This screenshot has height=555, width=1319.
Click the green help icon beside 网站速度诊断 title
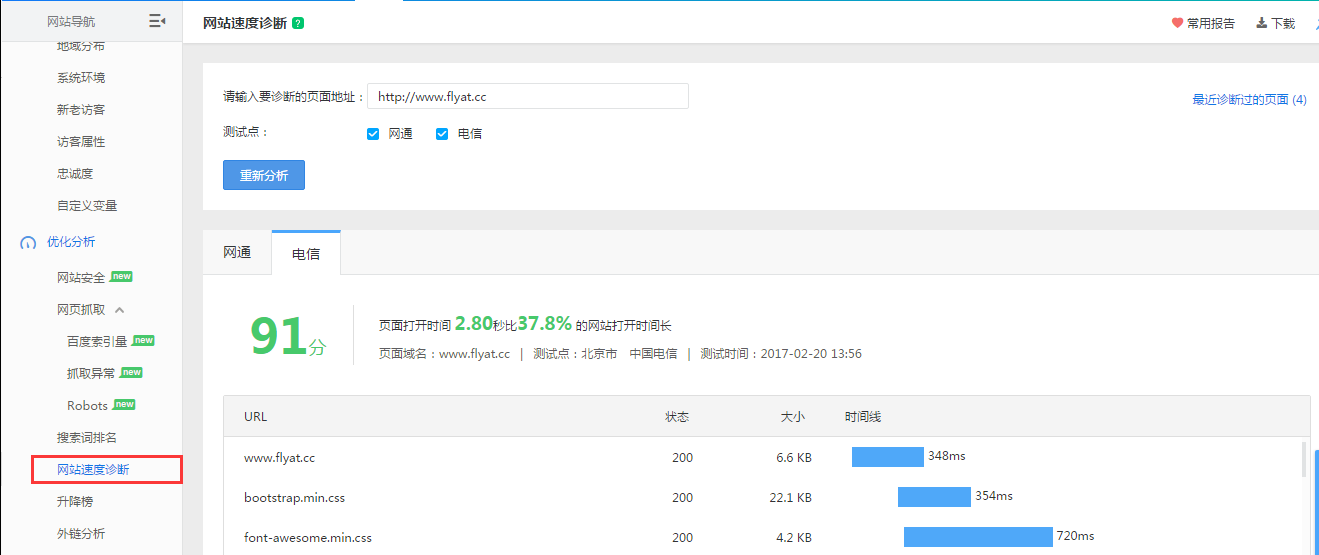[x=298, y=23]
